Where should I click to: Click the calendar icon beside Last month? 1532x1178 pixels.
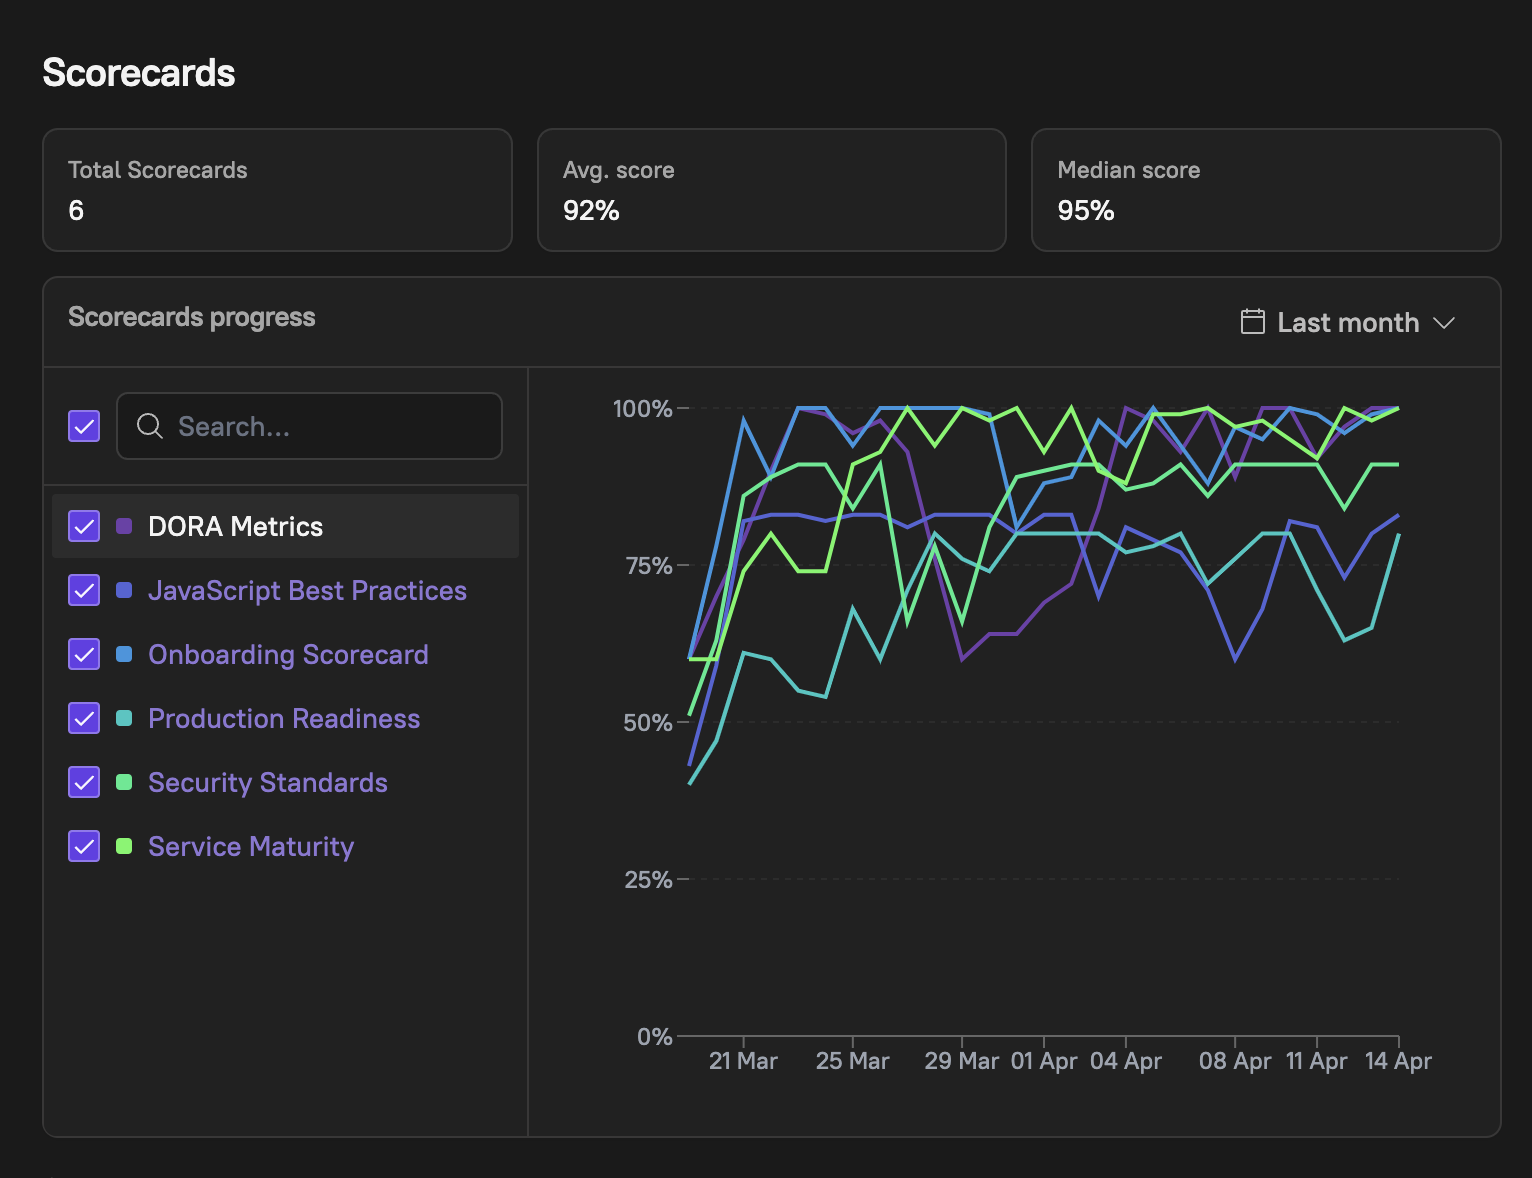click(x=1252, y=322)
